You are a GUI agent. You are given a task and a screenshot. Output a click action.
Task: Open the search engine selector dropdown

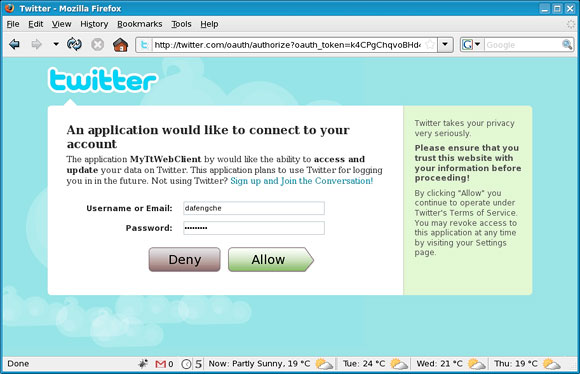tap(471, 45)
